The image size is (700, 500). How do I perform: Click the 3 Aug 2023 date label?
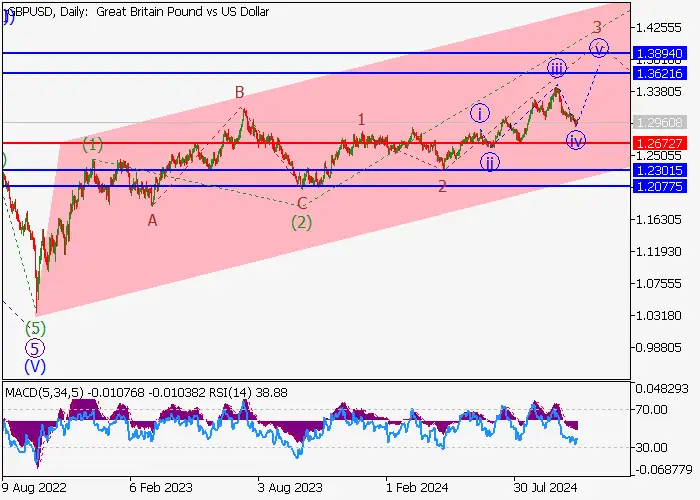[290, 487]
